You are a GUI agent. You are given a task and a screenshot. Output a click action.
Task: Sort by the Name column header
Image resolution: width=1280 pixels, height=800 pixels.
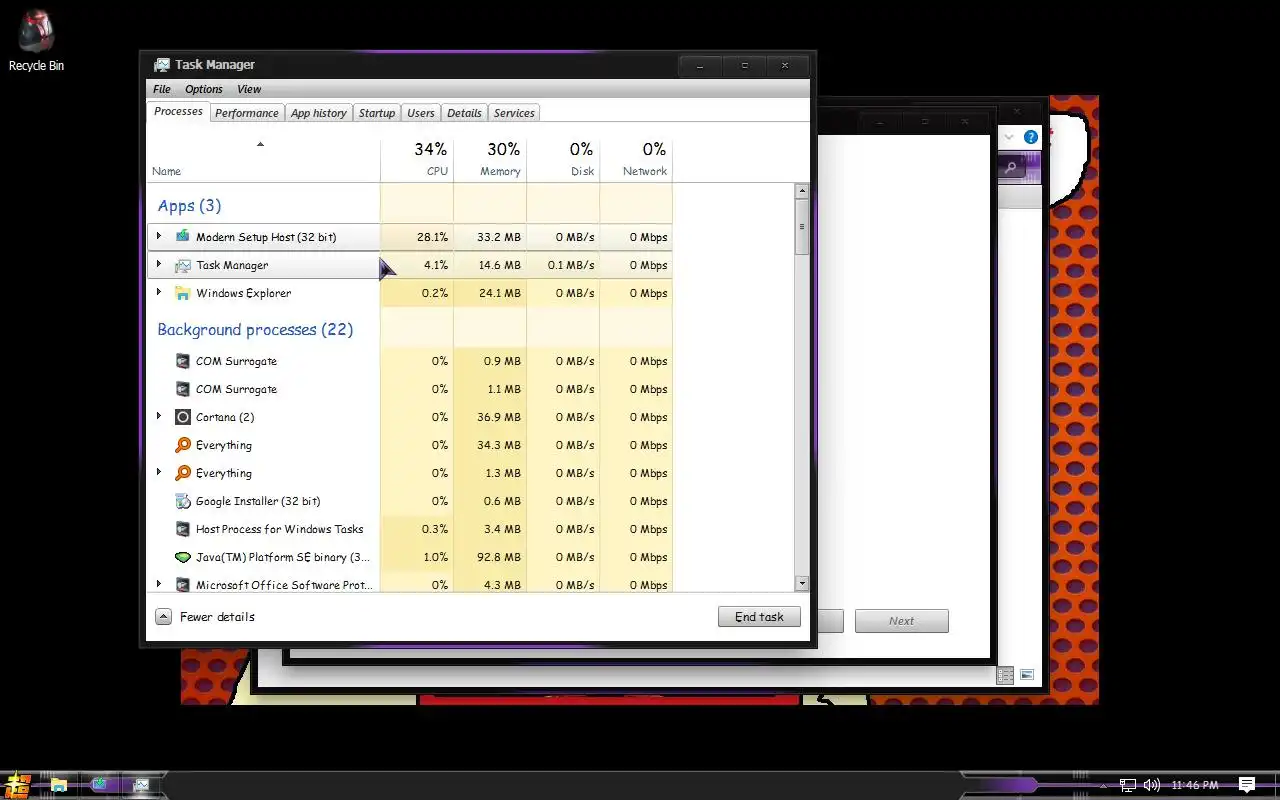tap(264, 160)
